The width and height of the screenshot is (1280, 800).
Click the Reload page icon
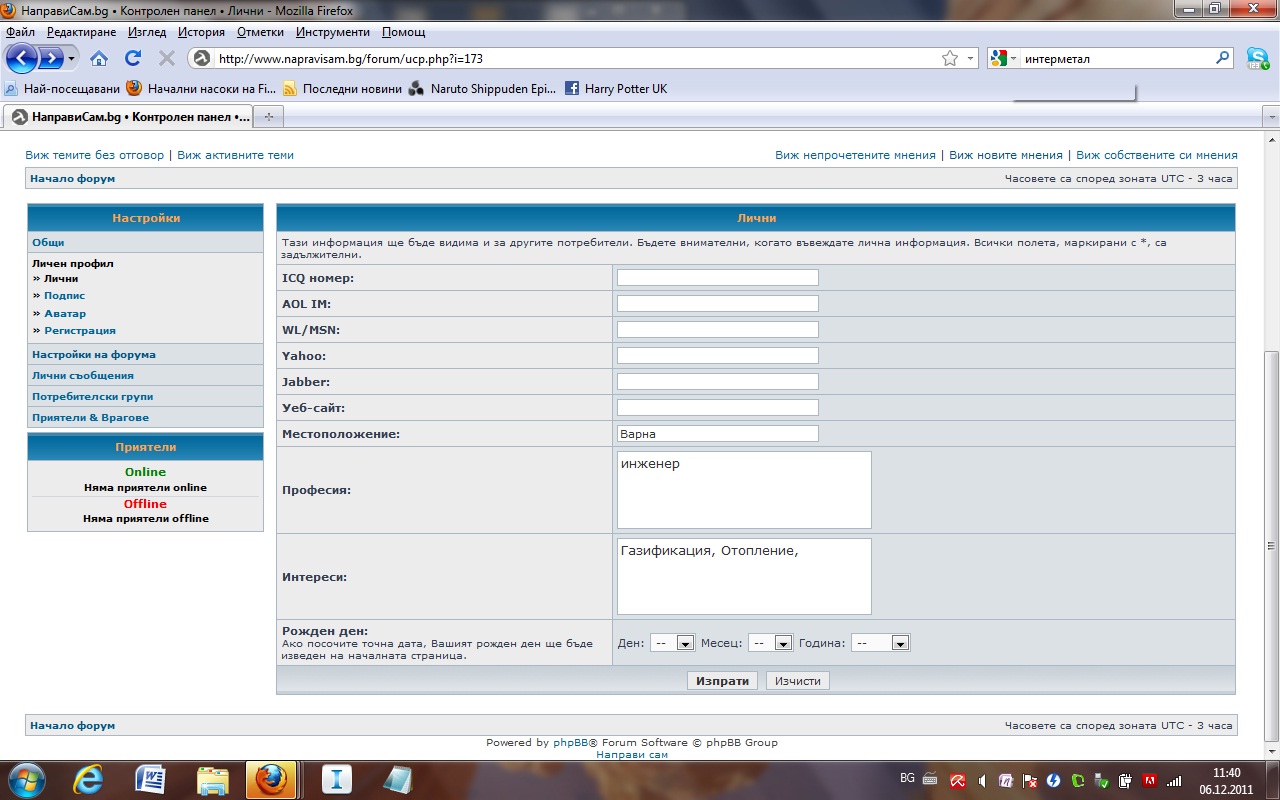click(133, 58)
